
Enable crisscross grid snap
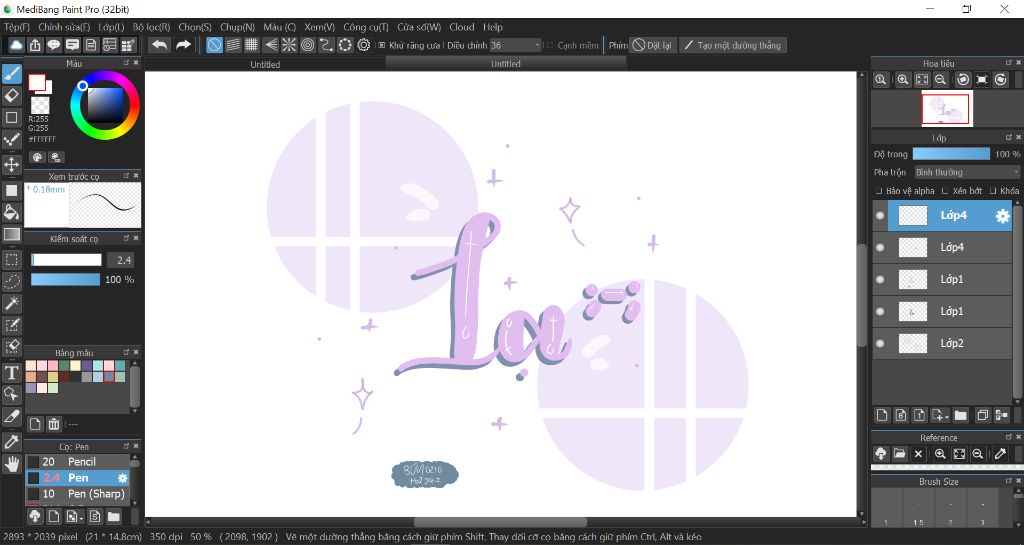tap(251, 45)
